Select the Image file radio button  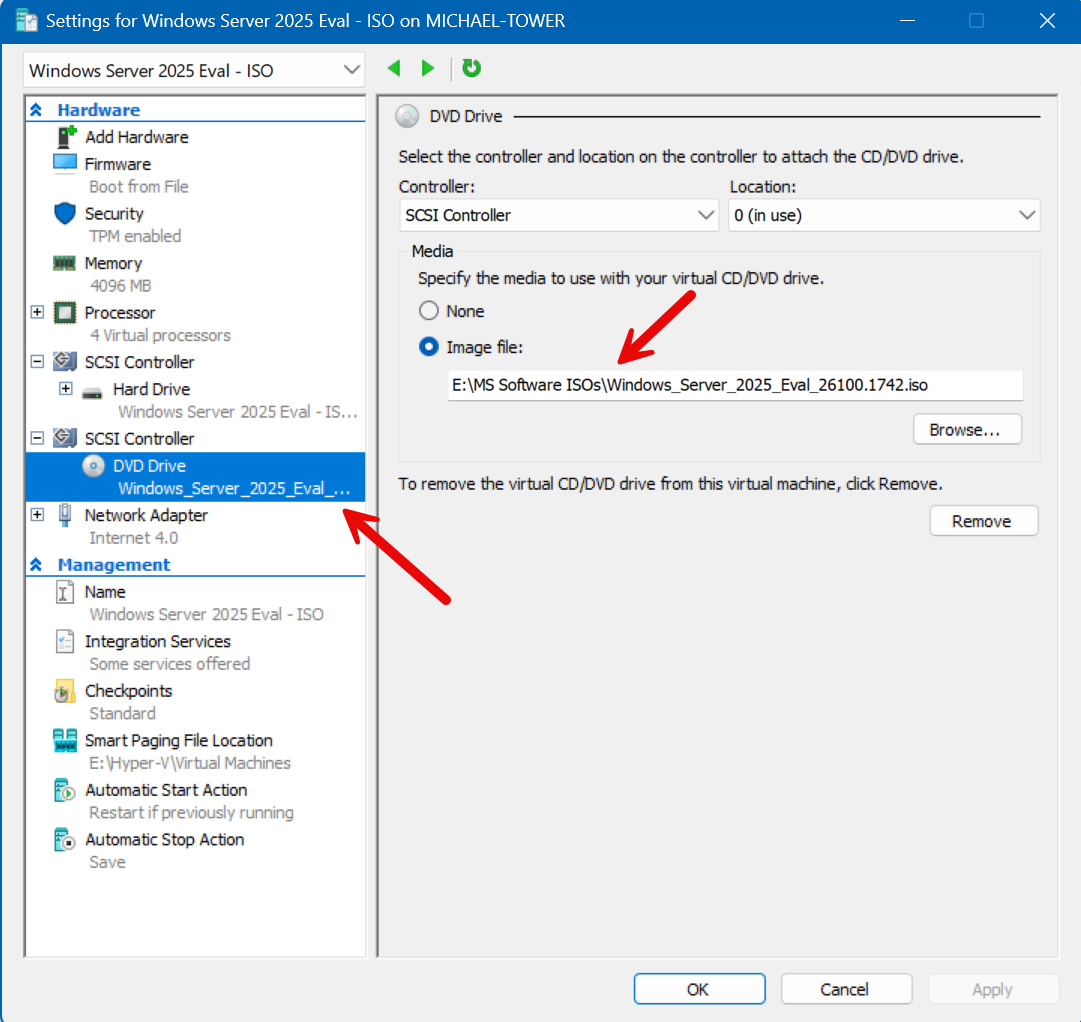430,347
